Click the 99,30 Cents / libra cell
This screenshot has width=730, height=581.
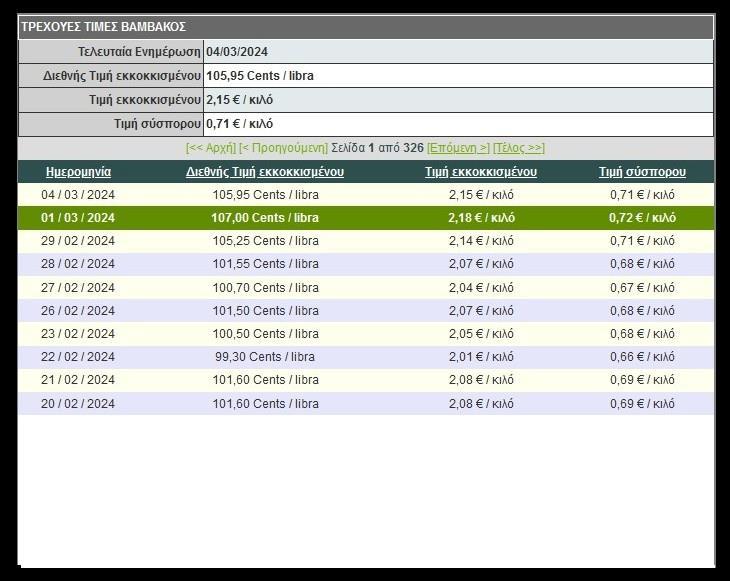[265, 357]
